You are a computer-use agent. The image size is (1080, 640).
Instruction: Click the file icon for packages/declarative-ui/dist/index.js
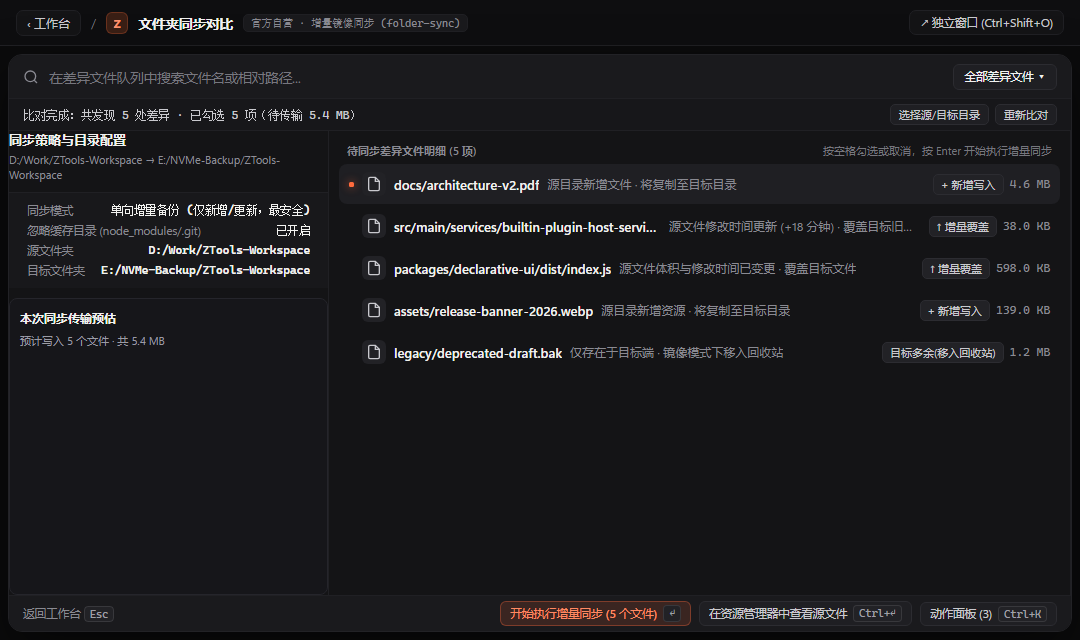tap(374, 268)
